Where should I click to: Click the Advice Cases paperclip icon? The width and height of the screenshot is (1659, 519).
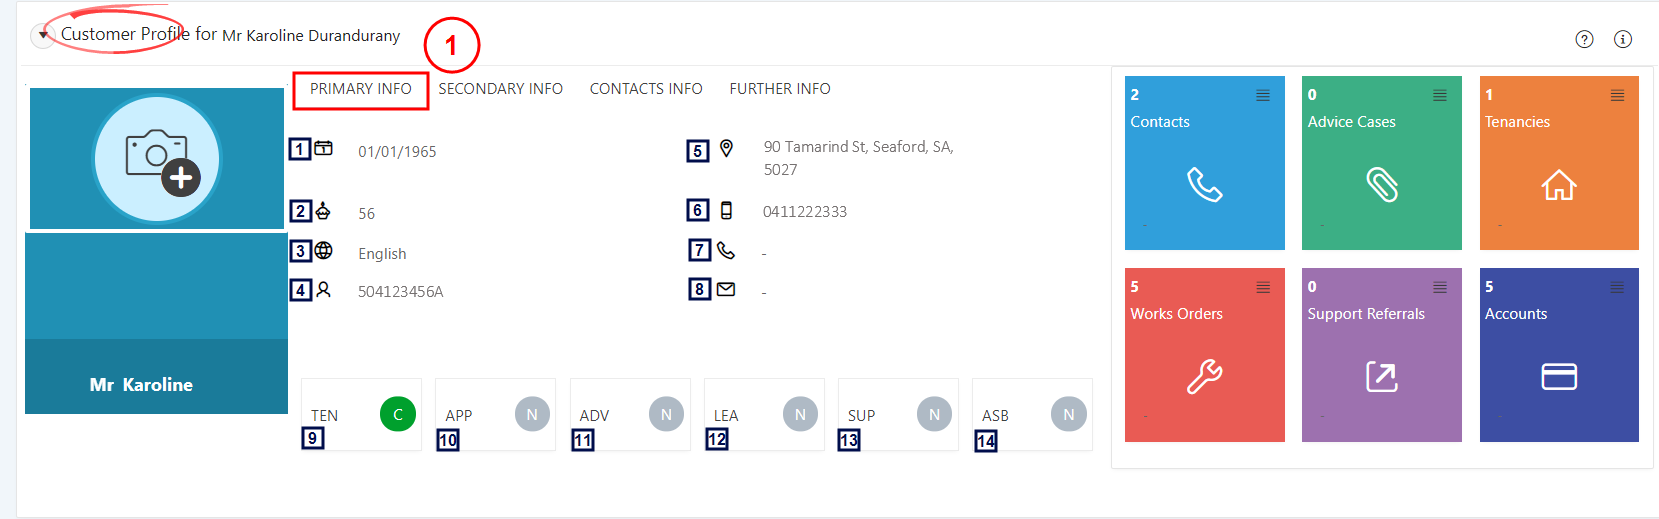(x=1382, y=185)
